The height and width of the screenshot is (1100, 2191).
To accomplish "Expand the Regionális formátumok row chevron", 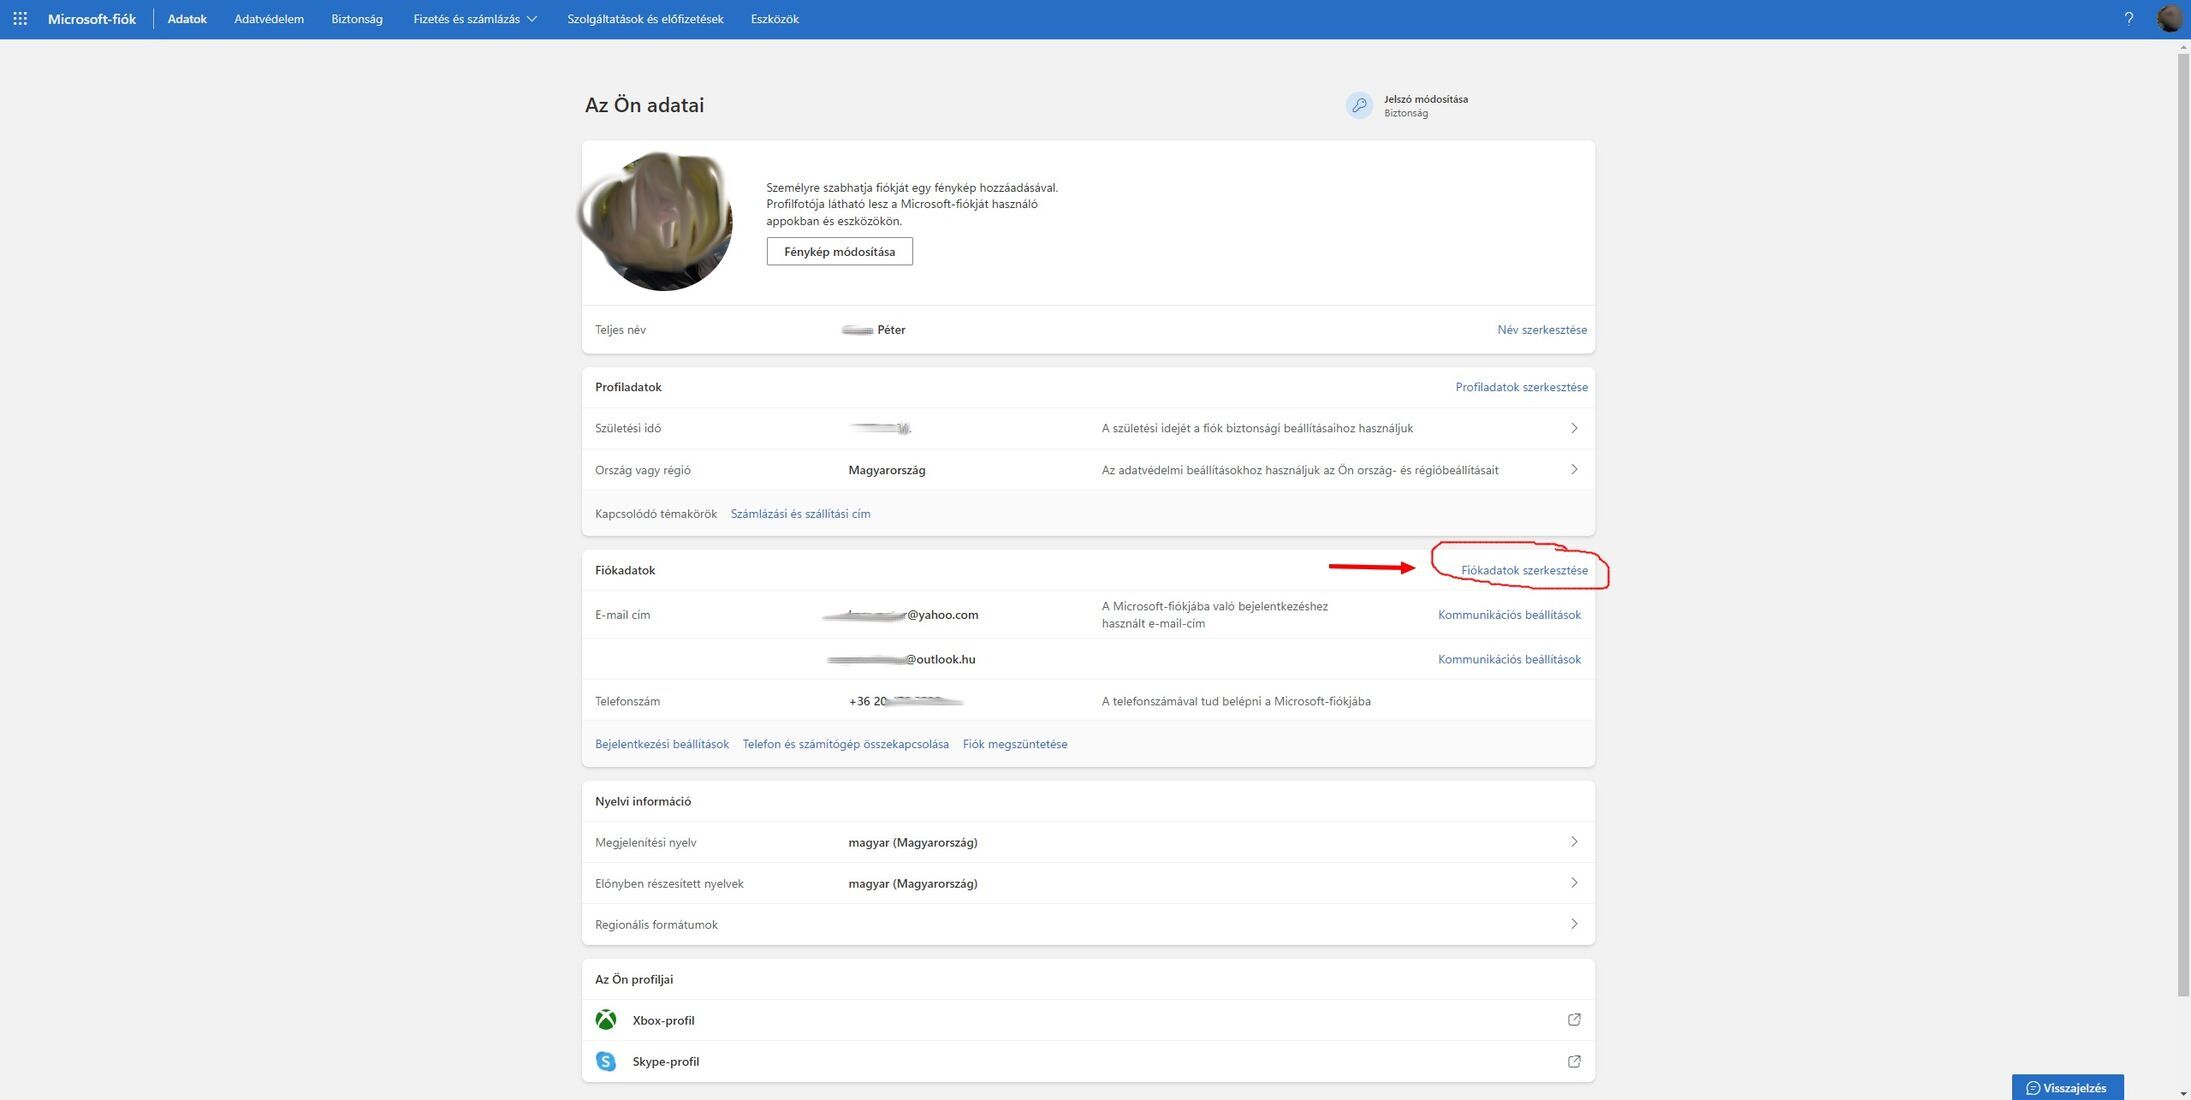I will [x=1574, y=924].
